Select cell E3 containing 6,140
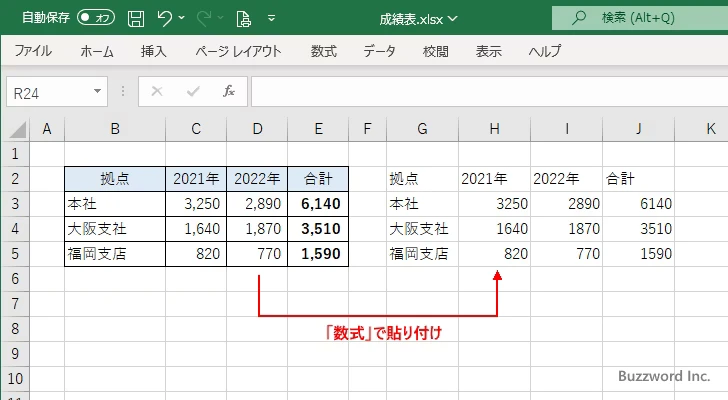 (x=318, y=204)
